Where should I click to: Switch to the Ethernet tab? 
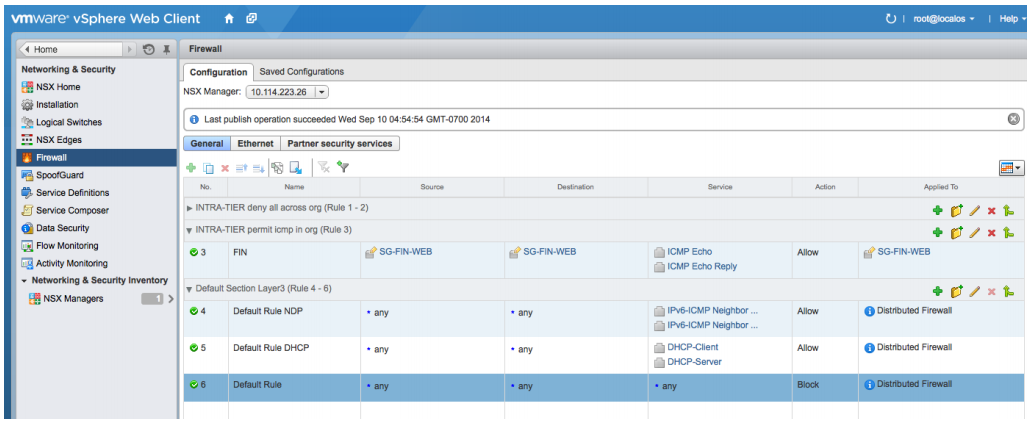click(255, 143)
